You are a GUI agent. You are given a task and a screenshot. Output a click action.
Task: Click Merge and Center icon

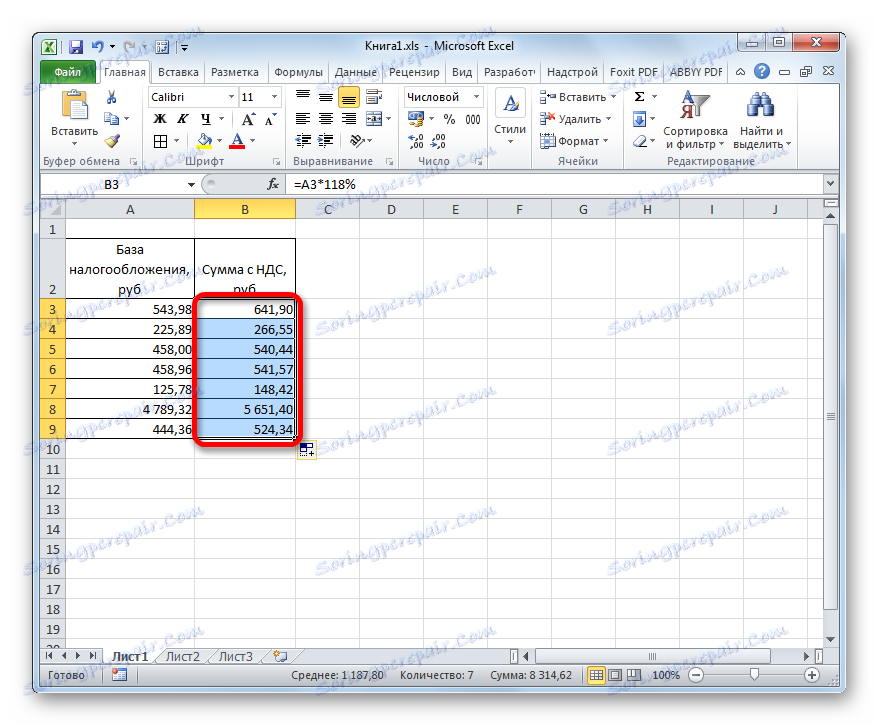click(374, 119)
